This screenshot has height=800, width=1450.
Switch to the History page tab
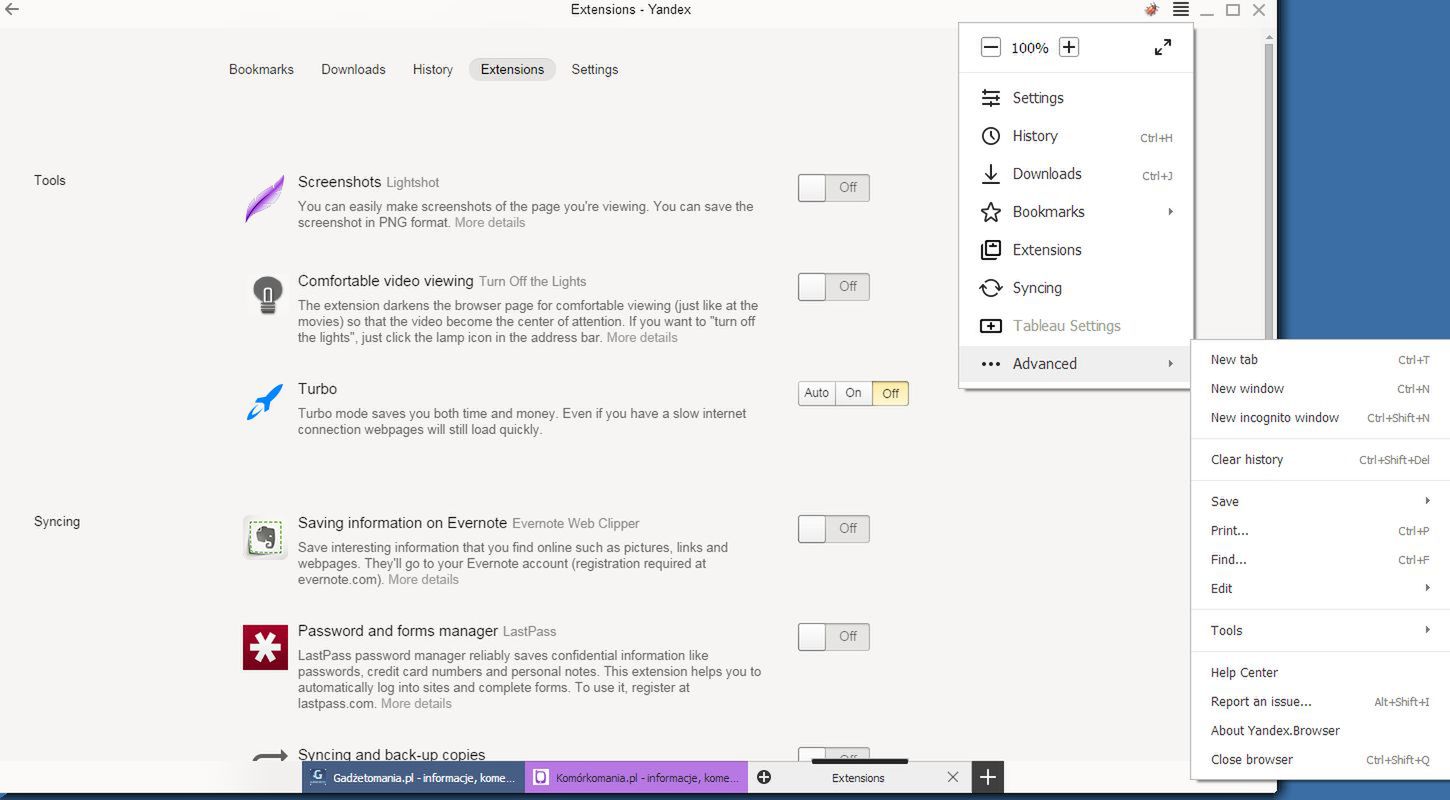tap(432, 69)
